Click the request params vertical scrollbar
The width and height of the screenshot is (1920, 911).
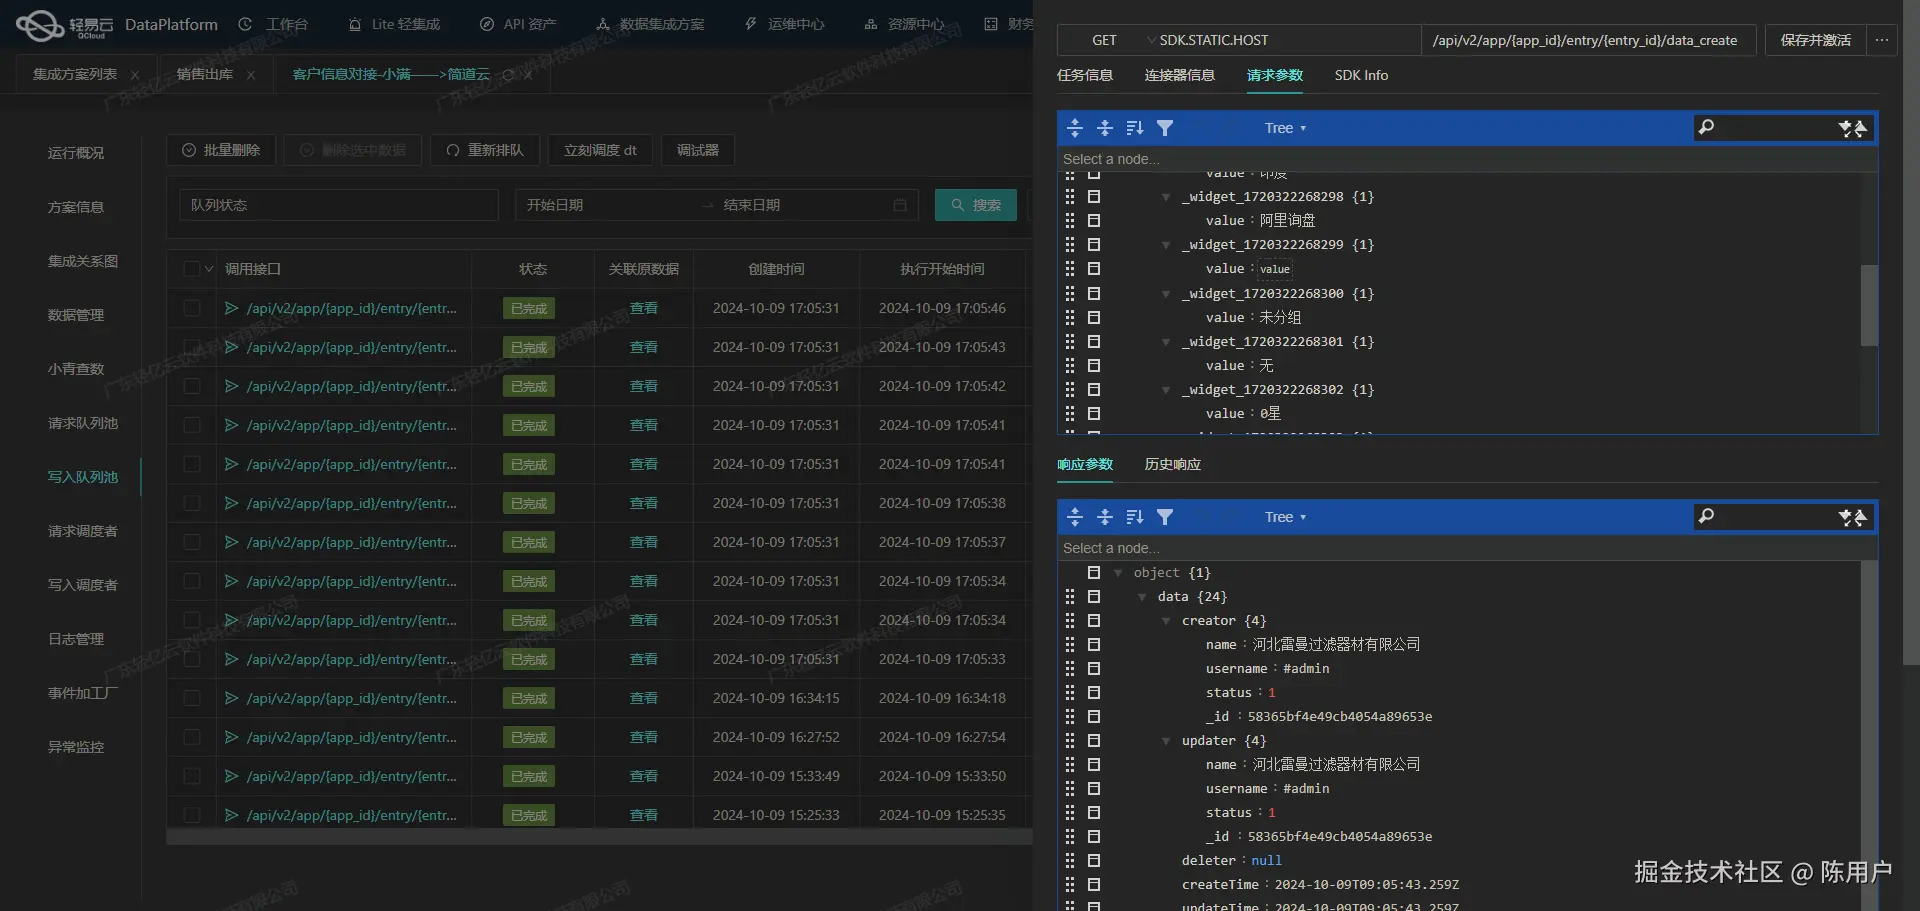pyautogui.click(x=1869, y=305)
